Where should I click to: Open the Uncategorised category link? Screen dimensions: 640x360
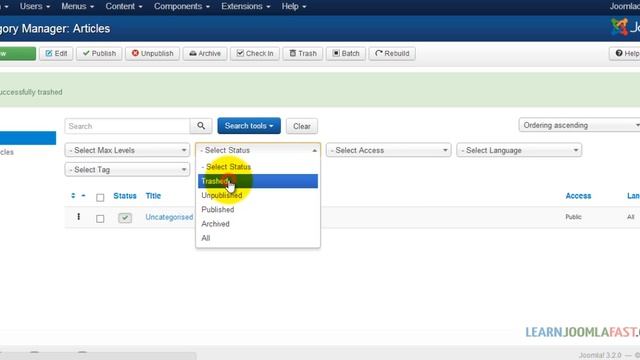pyautogui.click(x=169, y=217)
